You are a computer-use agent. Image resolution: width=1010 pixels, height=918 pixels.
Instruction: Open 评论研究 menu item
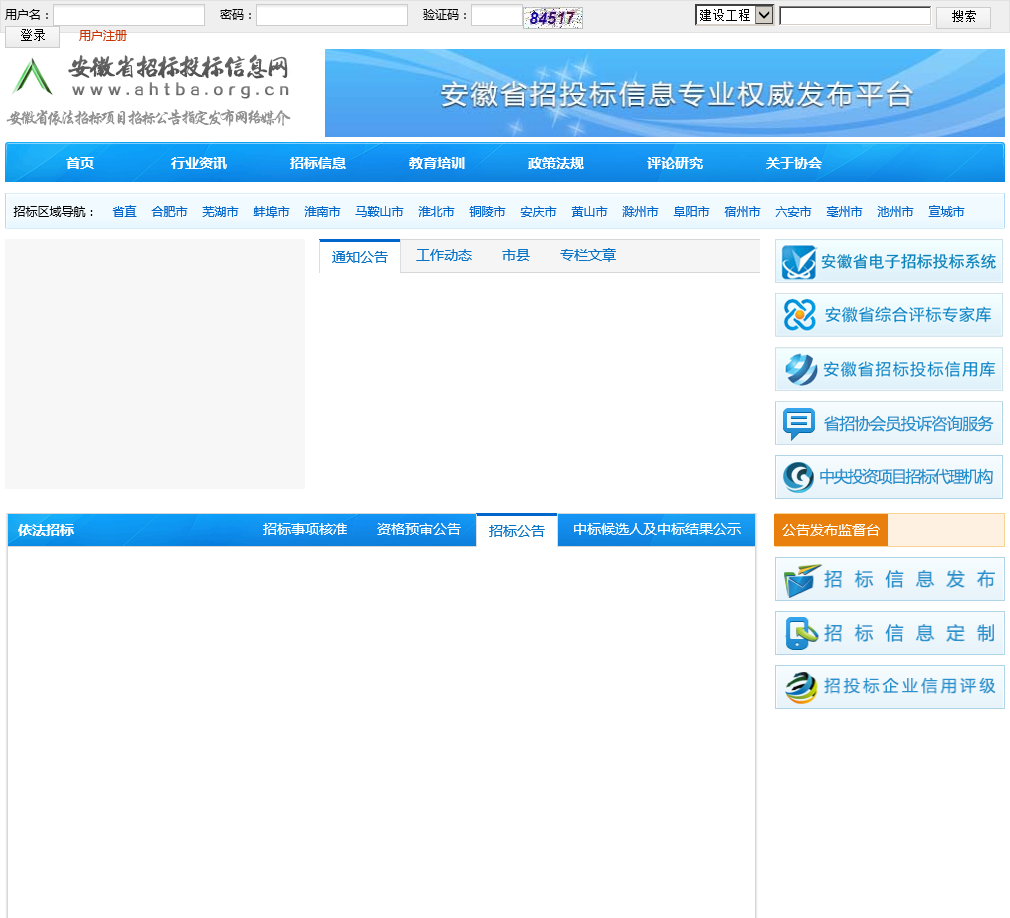674,163
